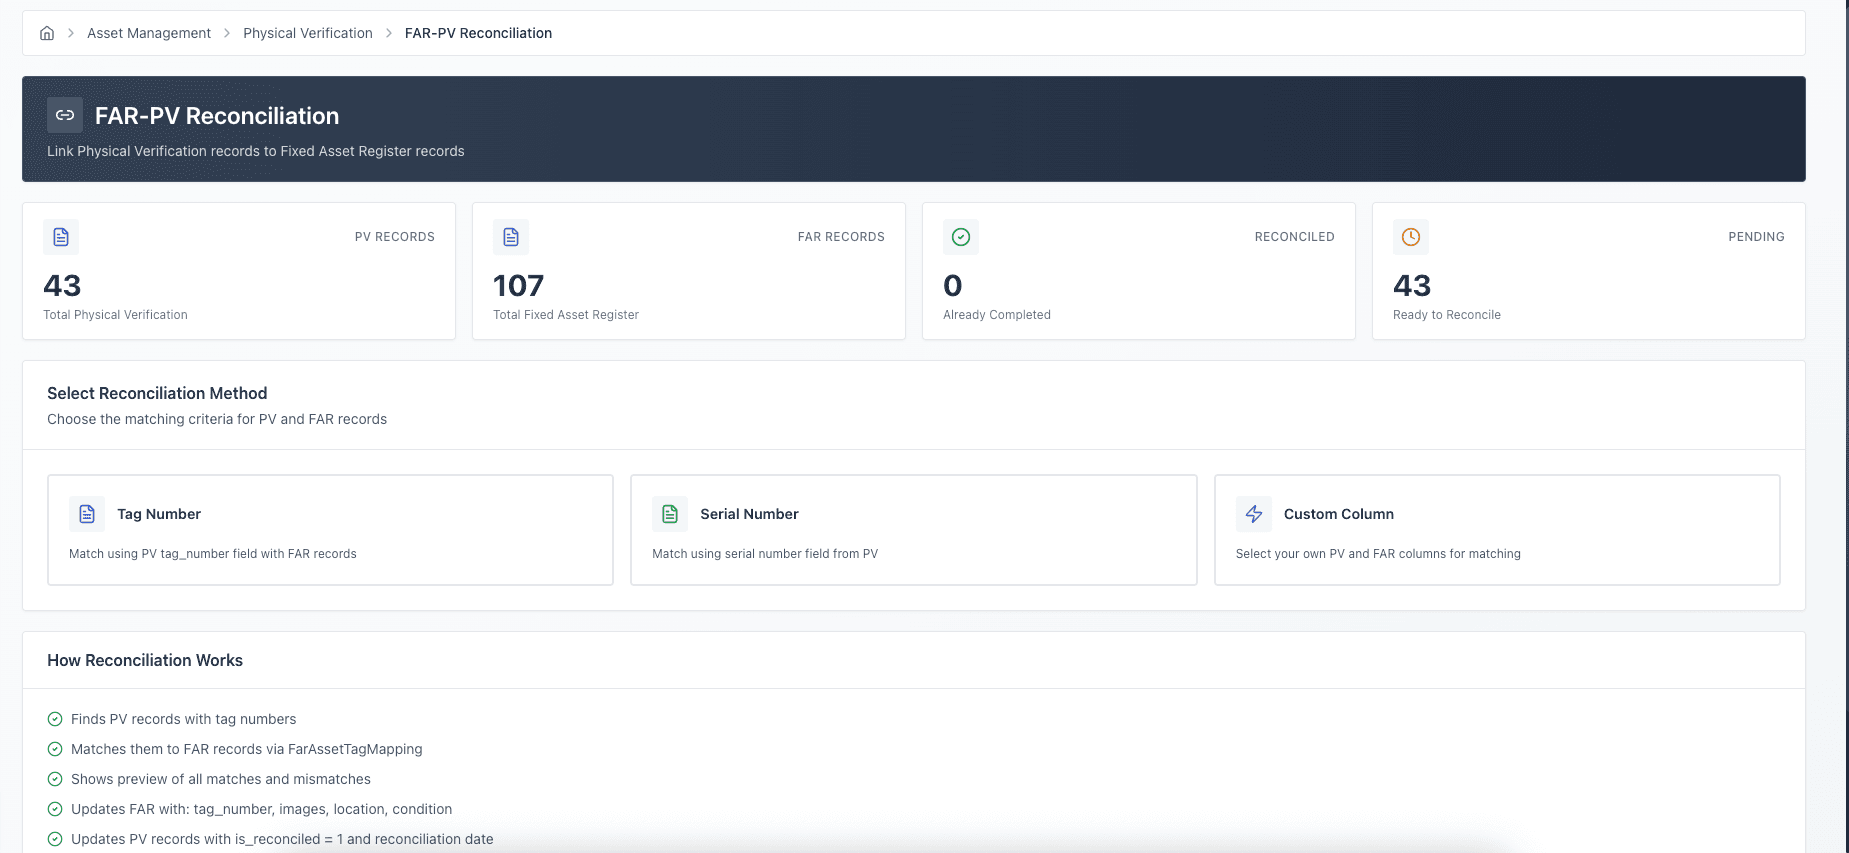1849x853 pixels.
Task: Open the Reconciled card Already Completed
Action: [1138, 271]
